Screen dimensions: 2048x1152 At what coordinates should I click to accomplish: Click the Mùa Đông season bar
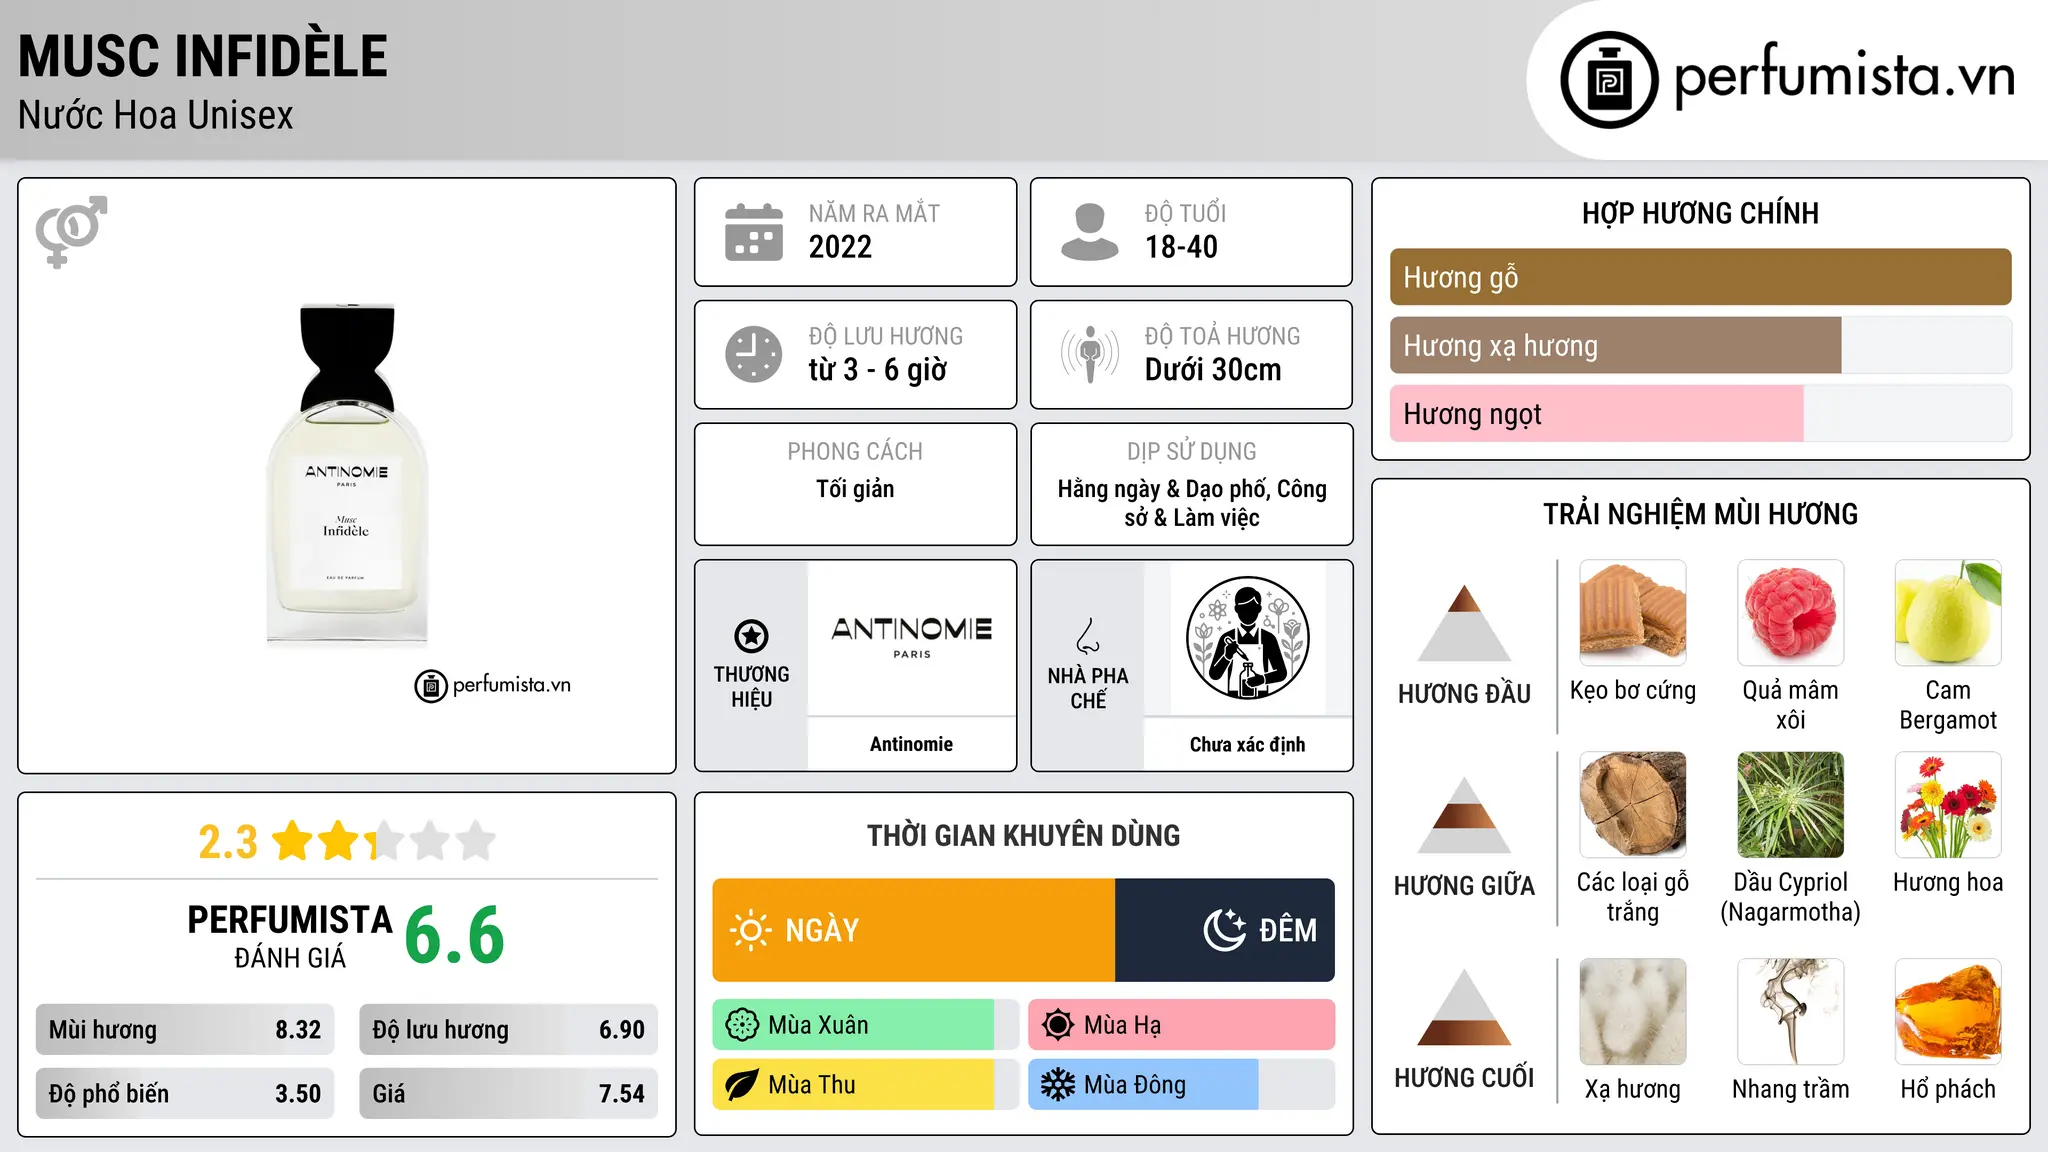pyautogui.click(x=1181, y=1085)
